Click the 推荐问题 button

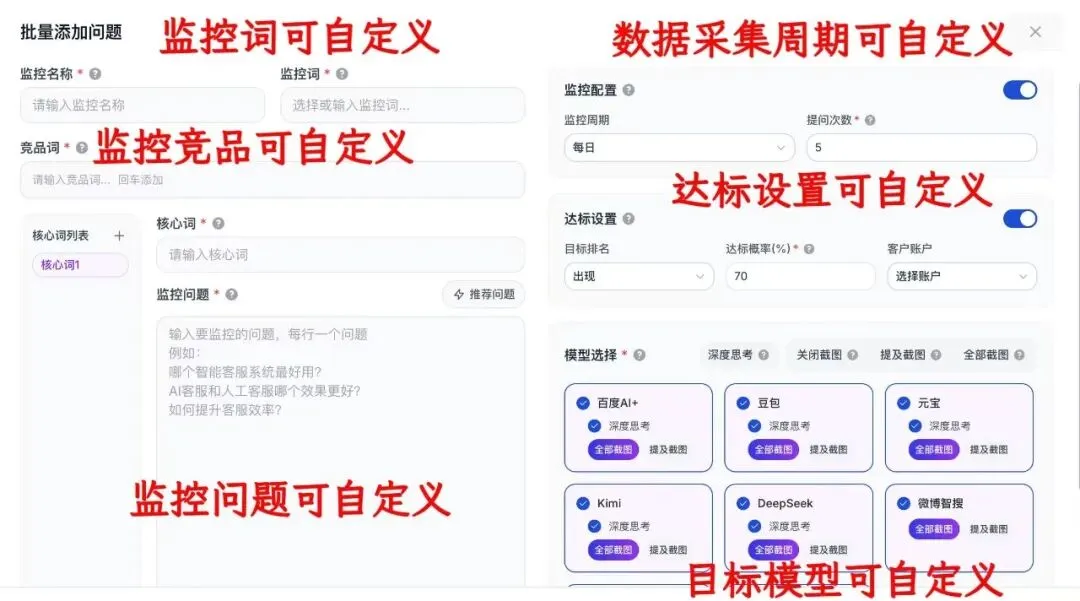click(x=484, y=295)
